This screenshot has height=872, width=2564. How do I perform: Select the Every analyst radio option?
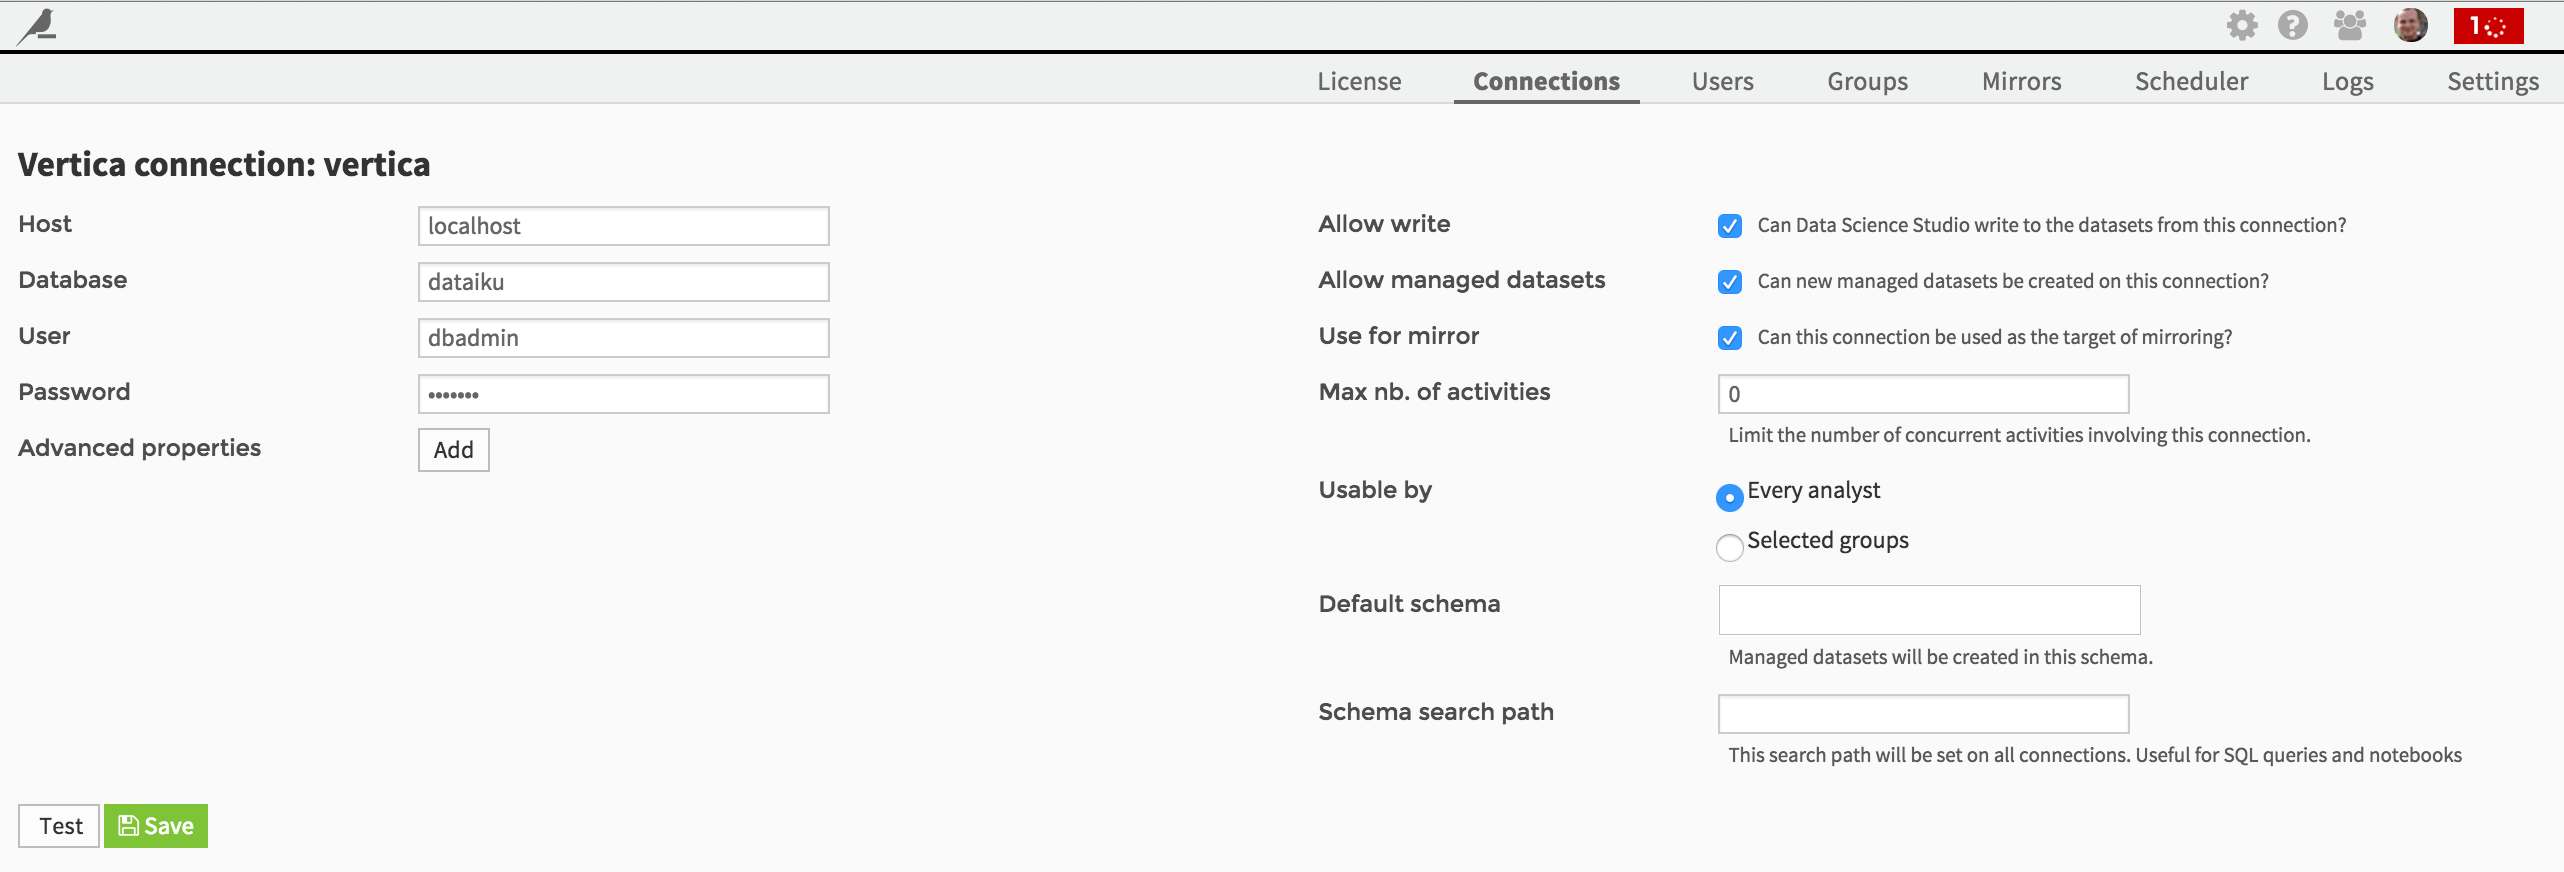(x=1730, y=497)
